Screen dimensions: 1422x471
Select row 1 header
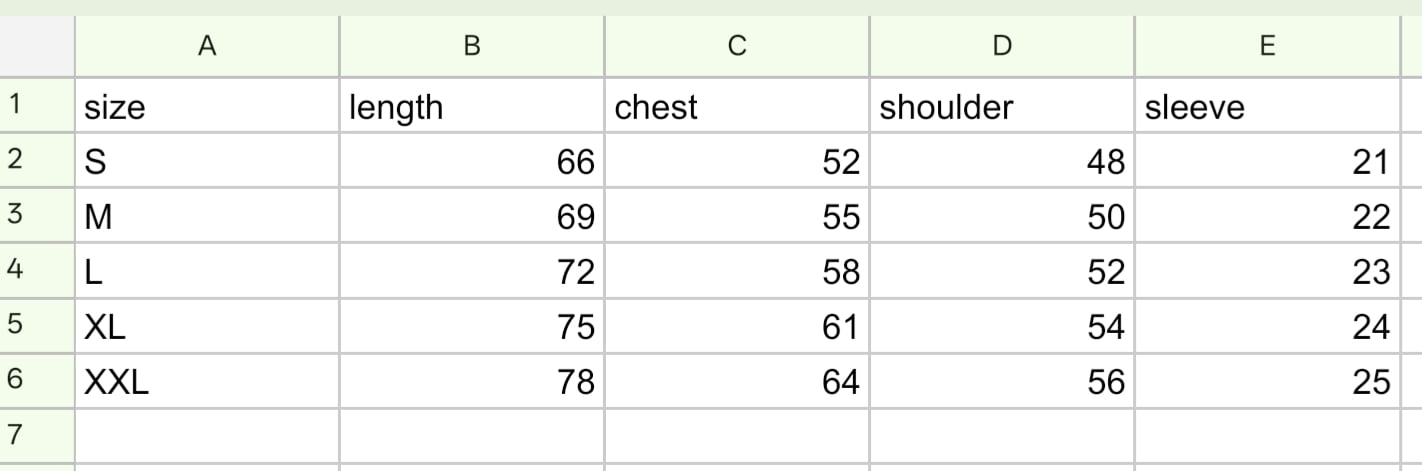click(x=37, y=105)
